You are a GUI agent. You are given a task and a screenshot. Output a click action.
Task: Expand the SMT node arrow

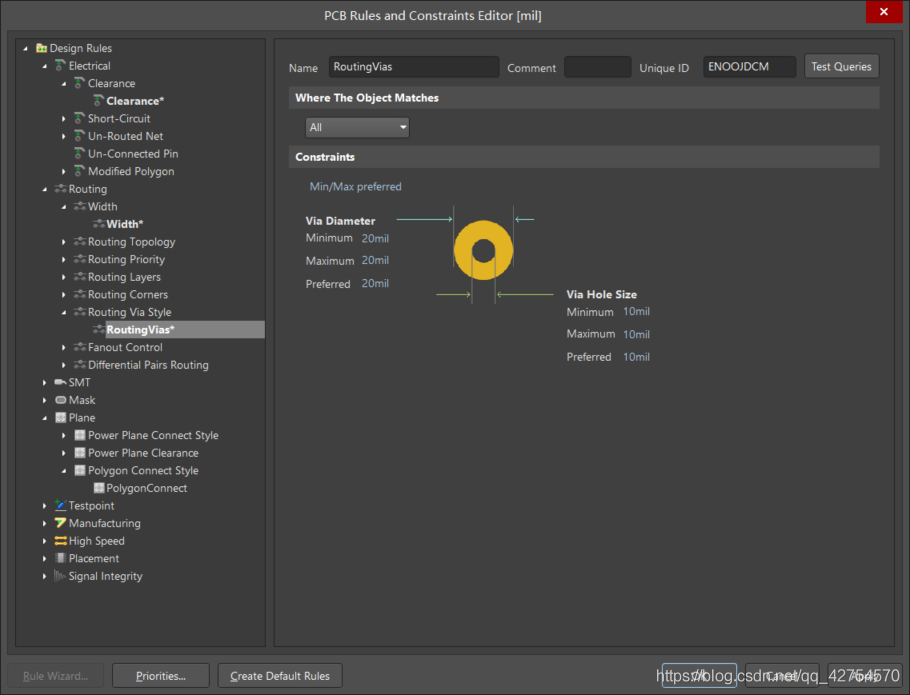tap(45, 382)
